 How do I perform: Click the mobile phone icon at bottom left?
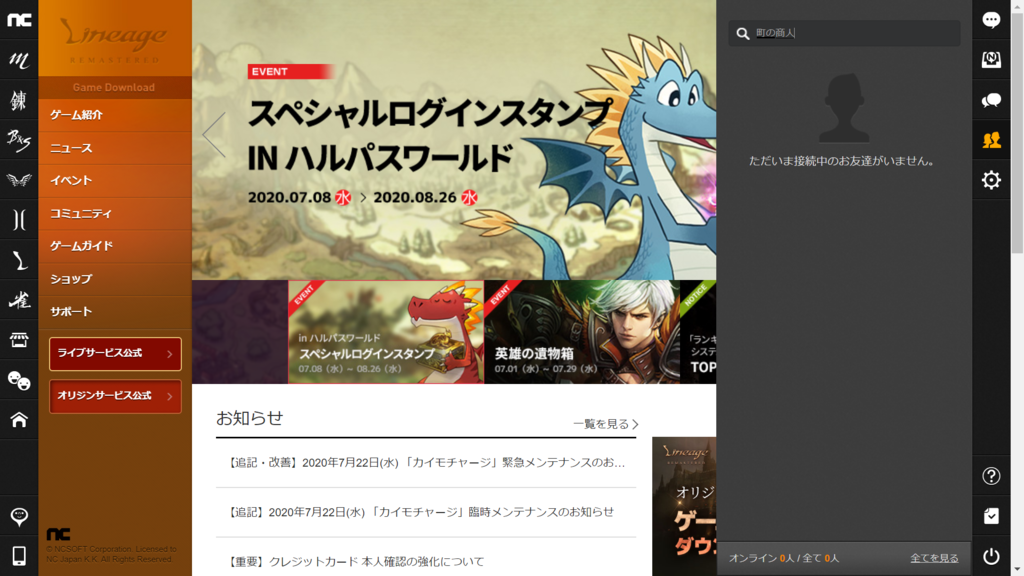click(19, 556)
